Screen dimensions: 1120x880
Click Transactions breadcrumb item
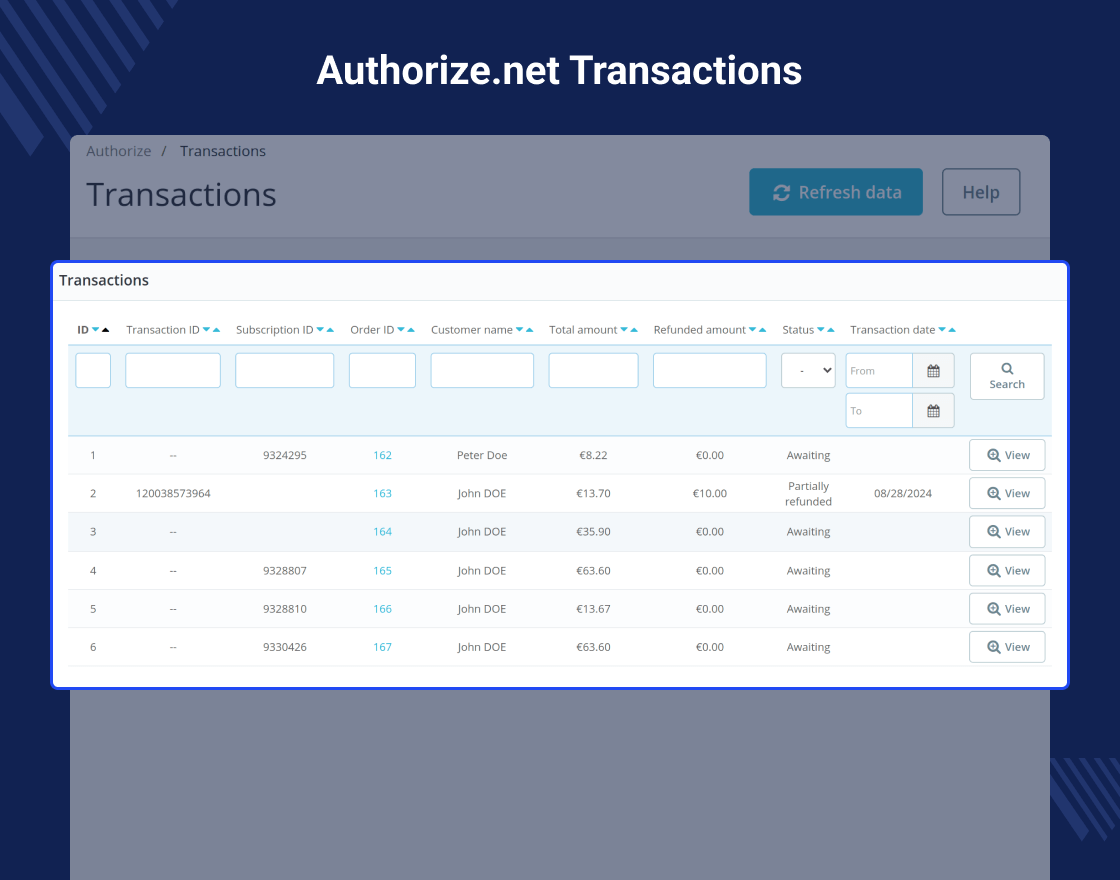point(223,151)
